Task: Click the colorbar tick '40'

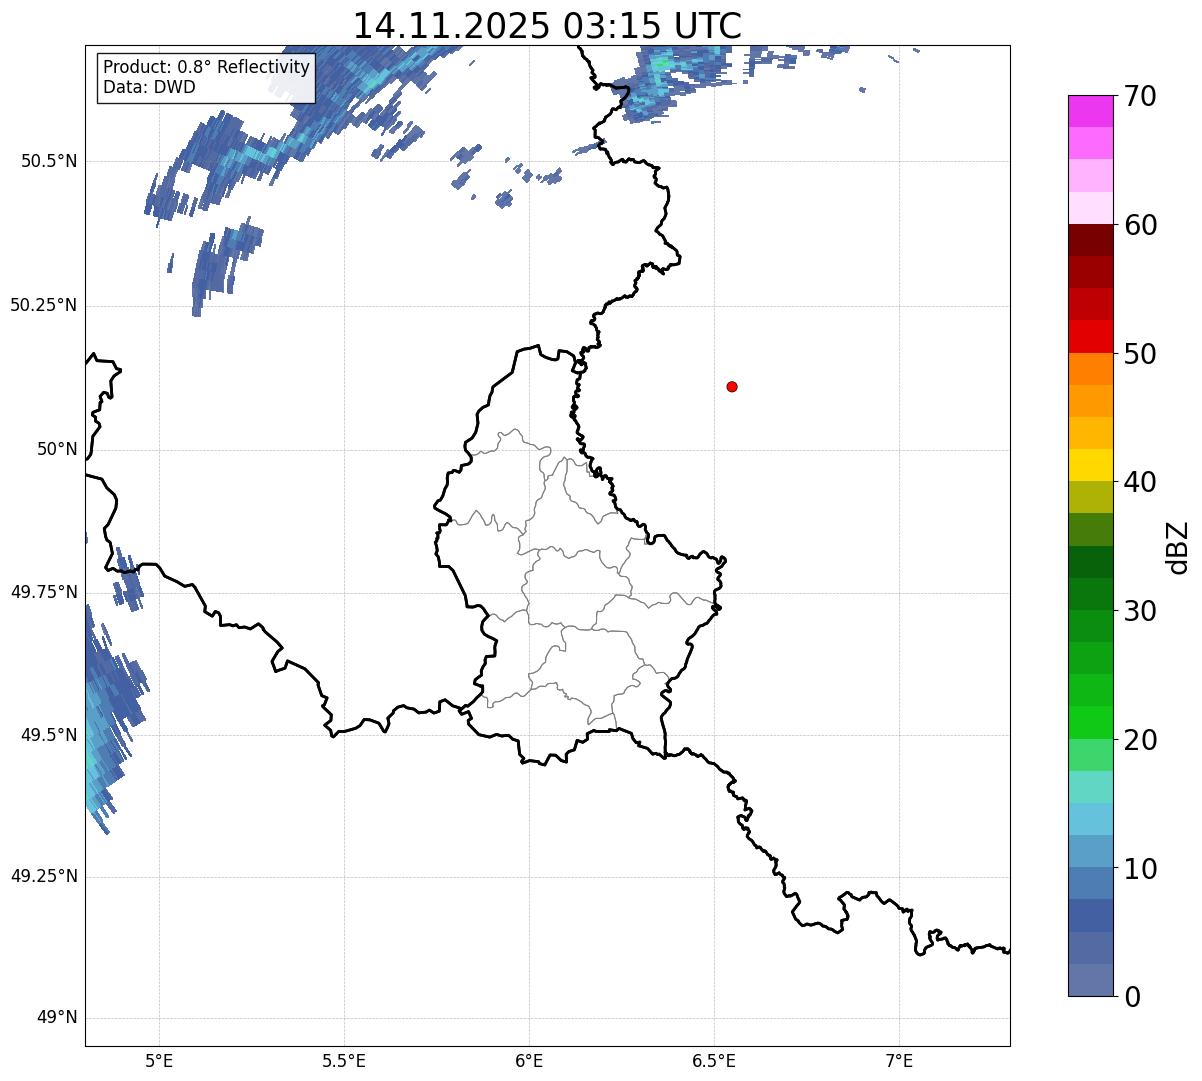Action: point(1139,482)
